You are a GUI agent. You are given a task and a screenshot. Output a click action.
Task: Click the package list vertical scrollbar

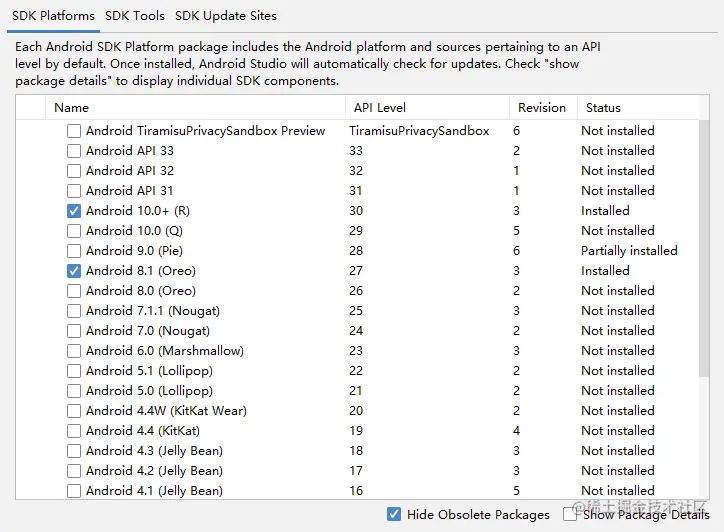704,248
